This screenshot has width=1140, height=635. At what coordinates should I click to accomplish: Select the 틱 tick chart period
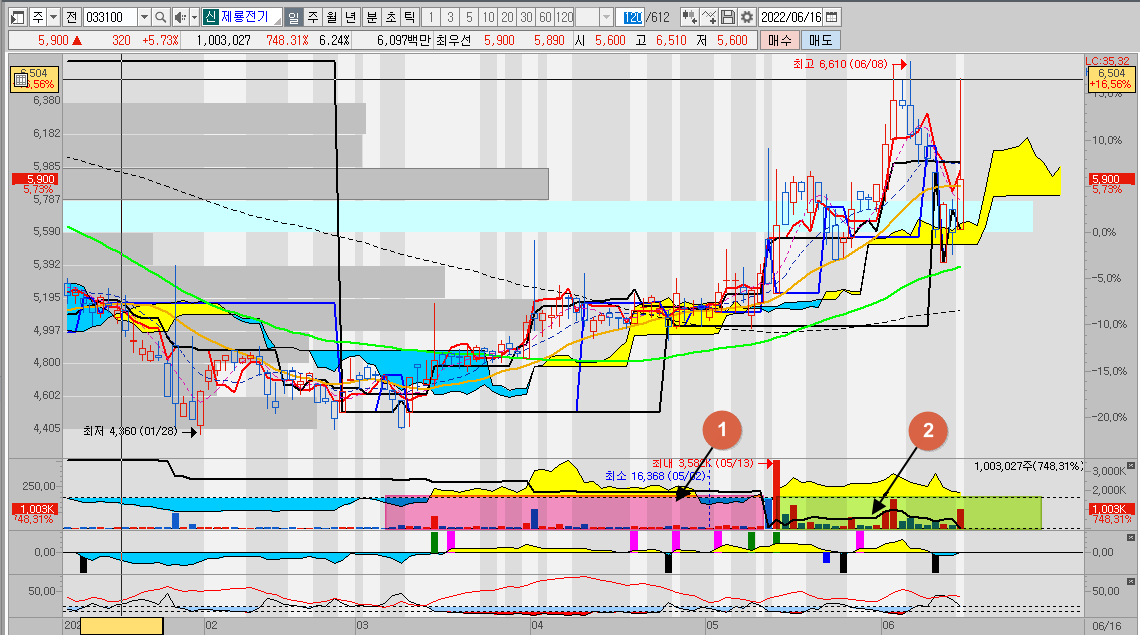click(409, 17)
